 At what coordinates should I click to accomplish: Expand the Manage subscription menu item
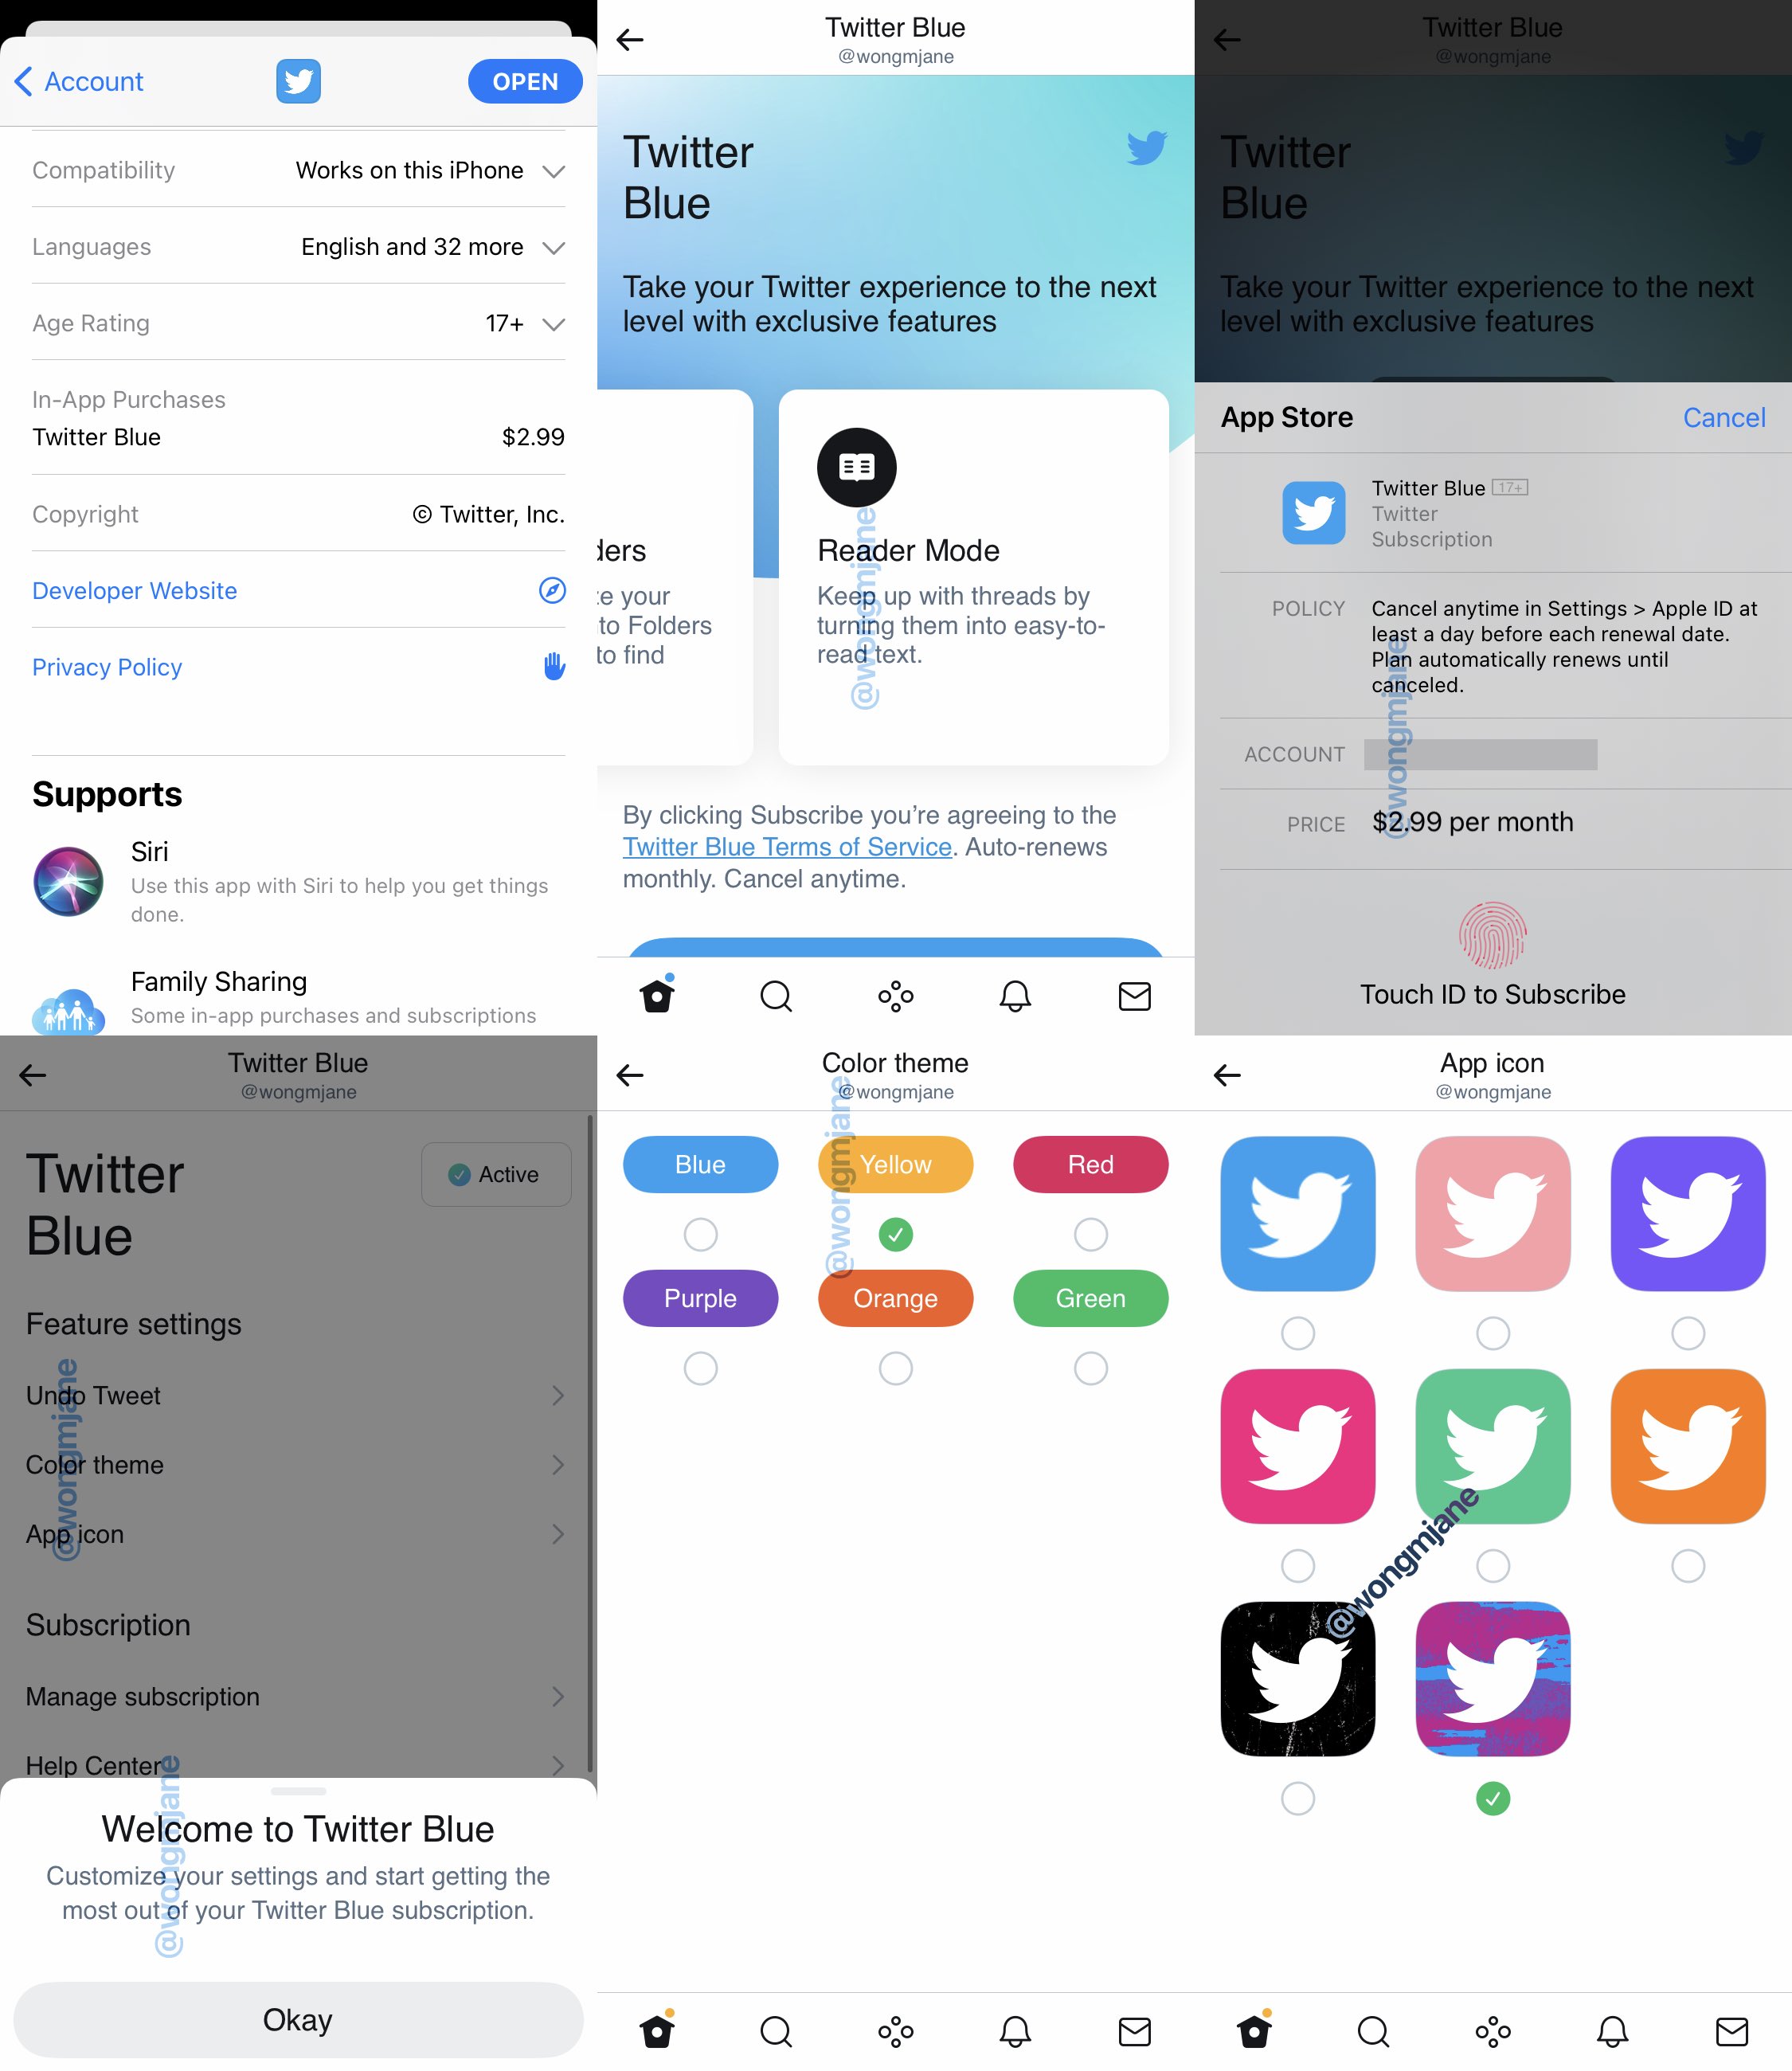click(299, 1696)
